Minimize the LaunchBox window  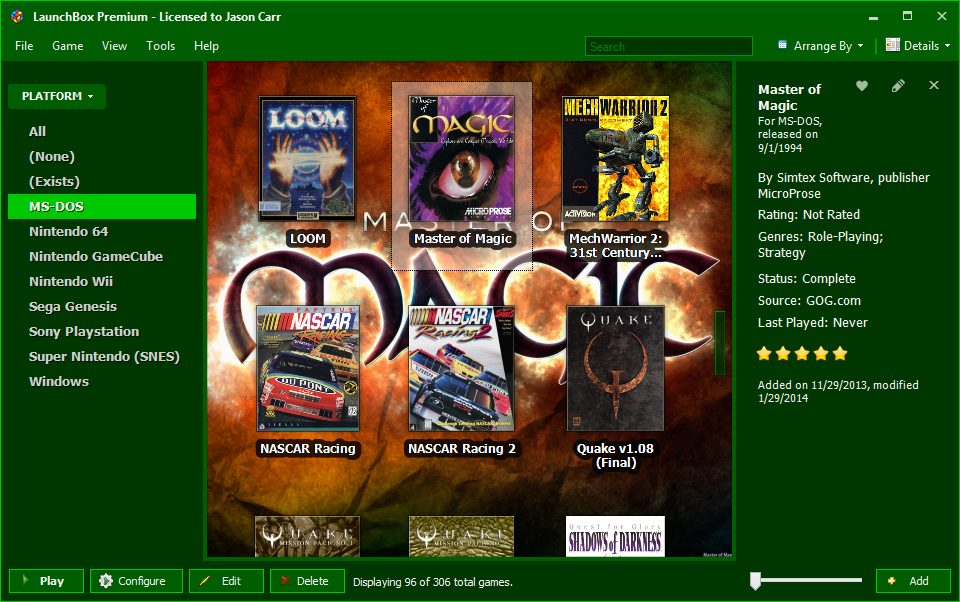[x=873, y=17]
